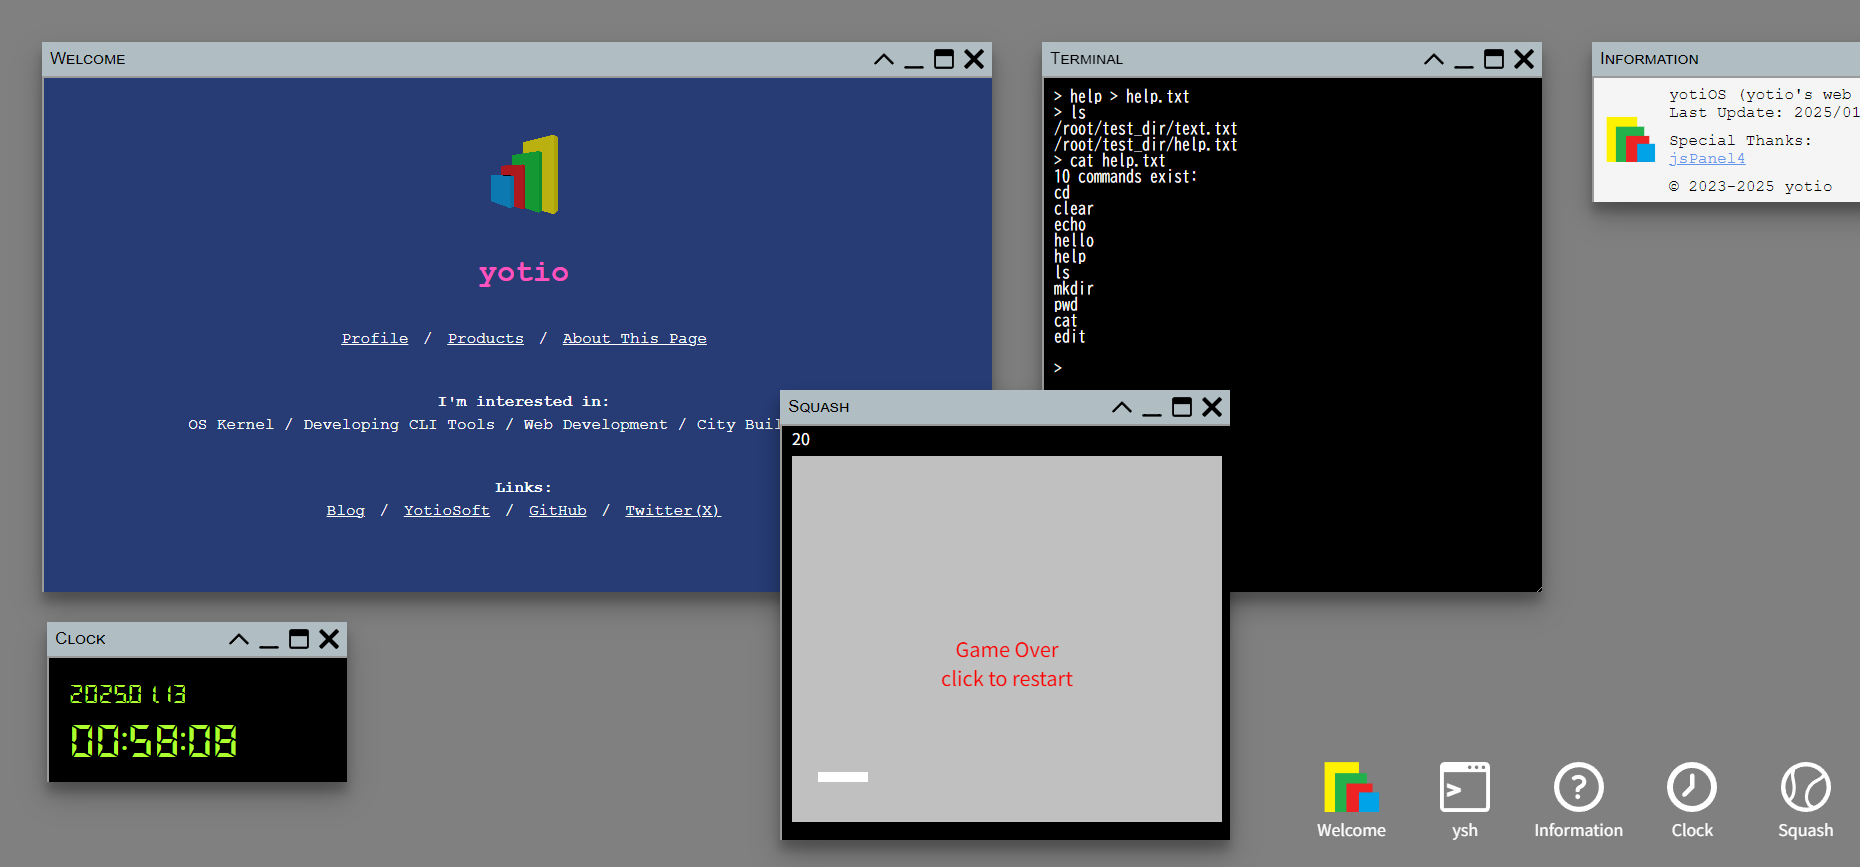This screenshot has width=1860, height=867.
Task: Open the Products link
Action: [486, 339]
